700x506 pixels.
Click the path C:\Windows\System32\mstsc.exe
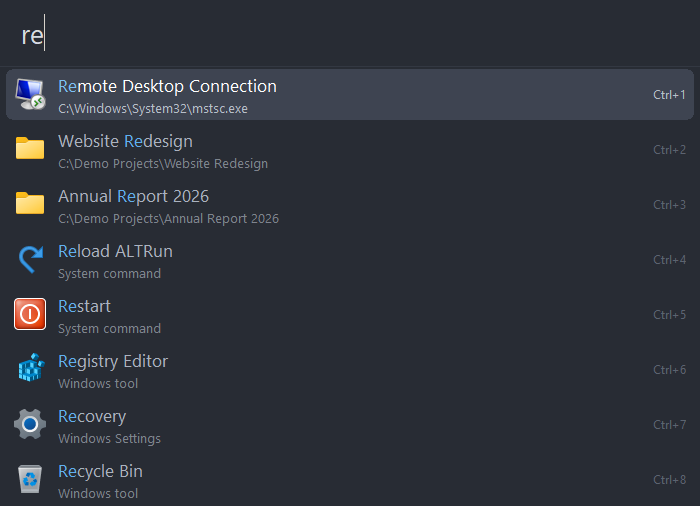(x=153, y=109)
